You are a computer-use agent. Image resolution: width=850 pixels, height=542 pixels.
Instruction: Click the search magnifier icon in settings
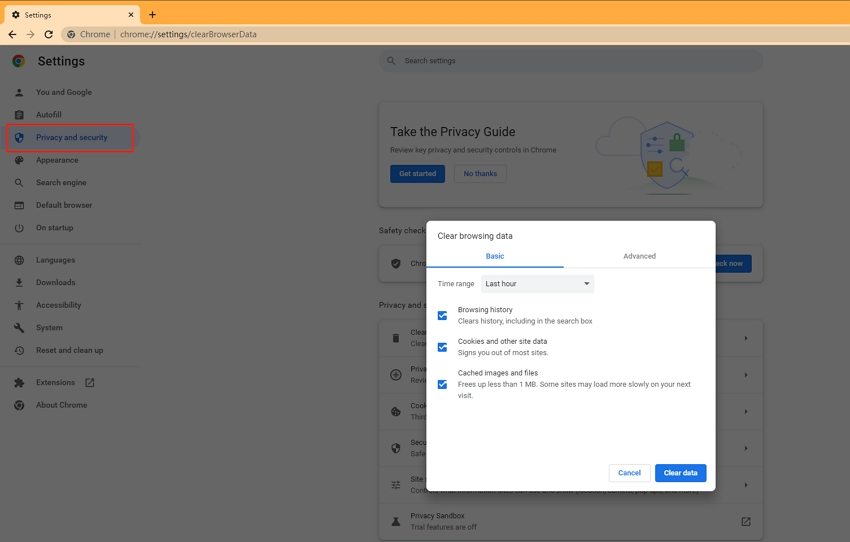pos(391,61)
